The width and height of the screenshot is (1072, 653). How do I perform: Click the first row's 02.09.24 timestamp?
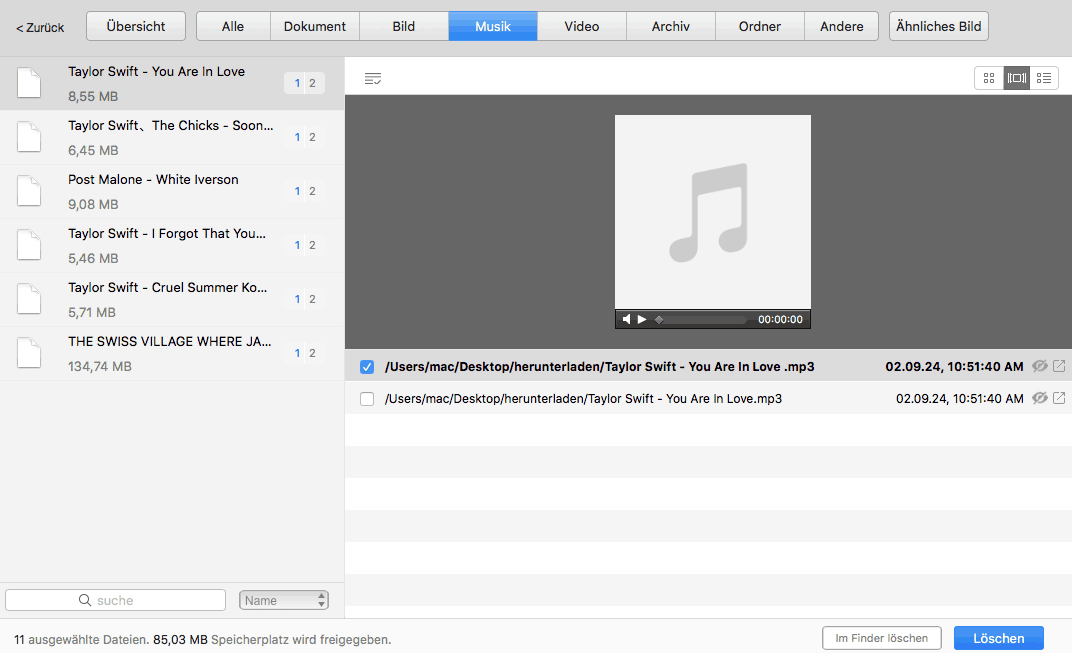(954, 367)
